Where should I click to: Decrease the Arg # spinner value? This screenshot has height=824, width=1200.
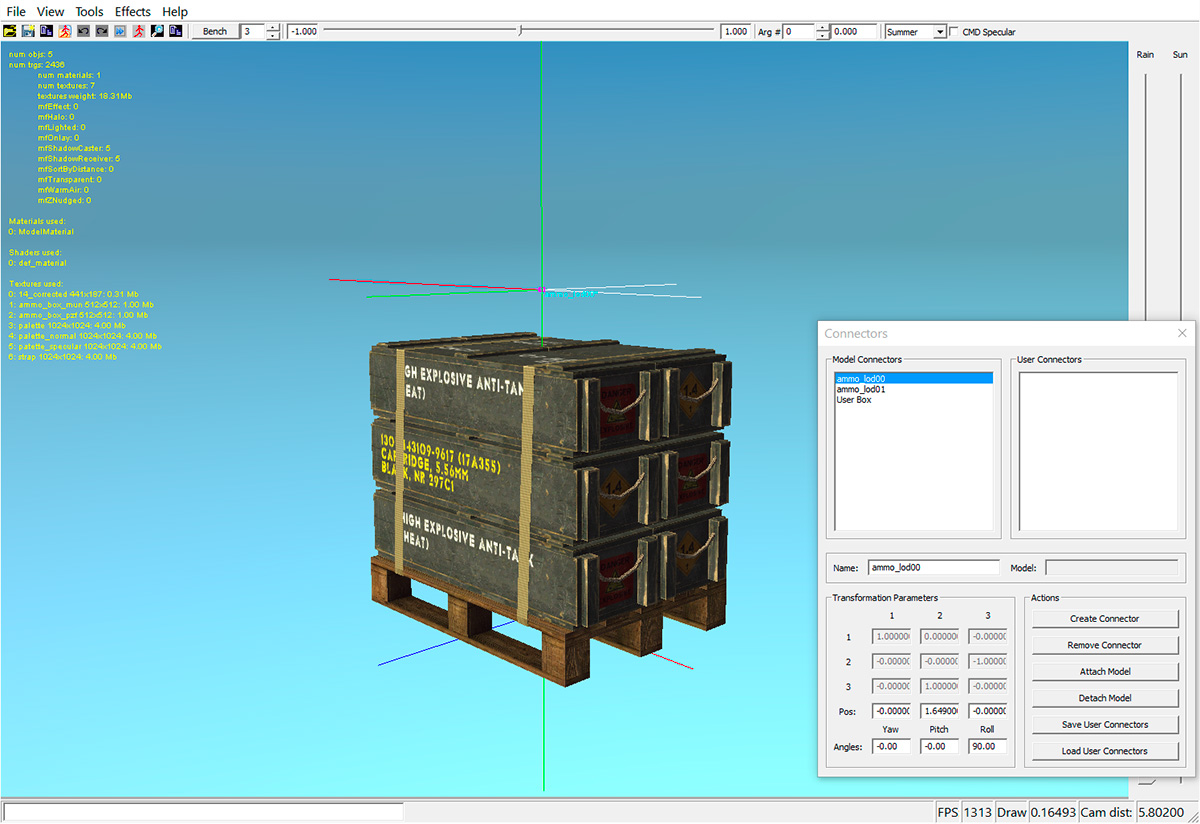point(822,36)
